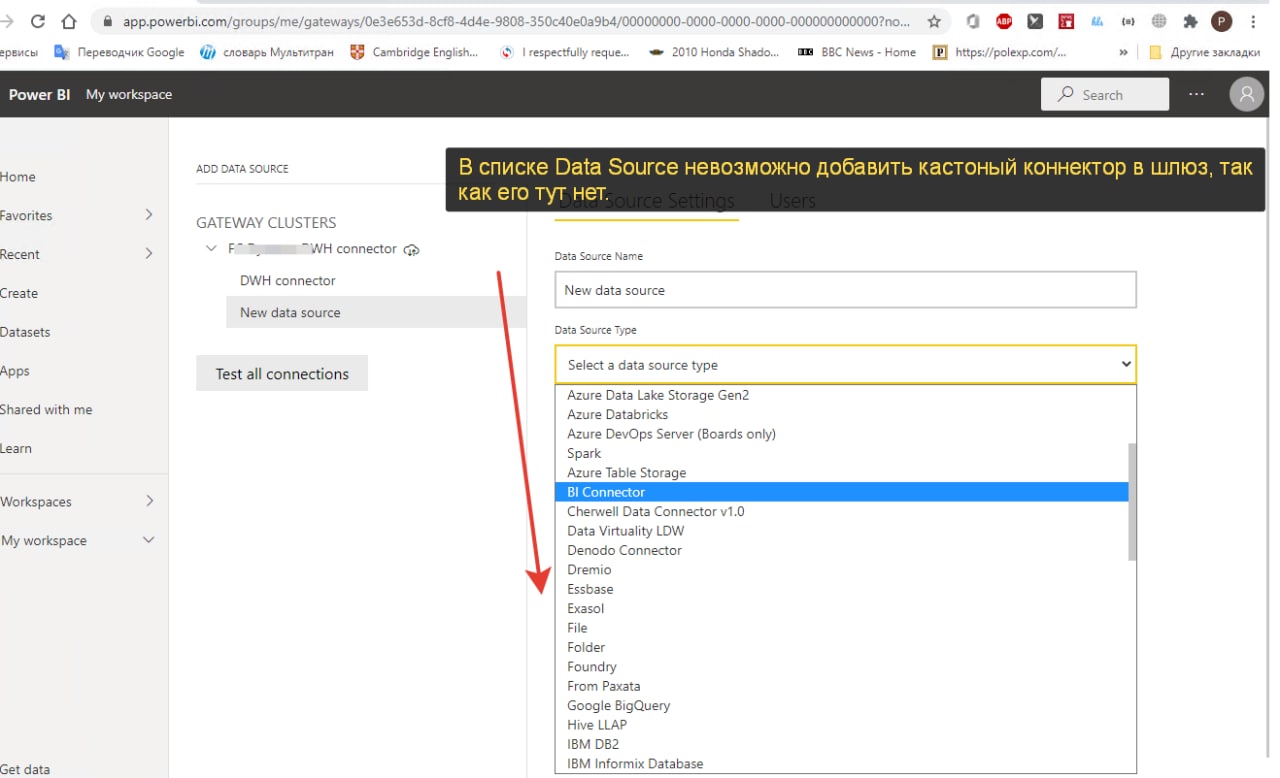Click the dropdown list scrollbar thumb
The width and height of the screenshot is (1280, 778).
click(1132, 502)
